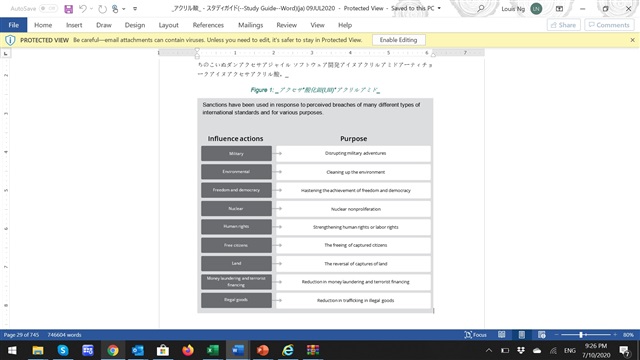Open WinRAR icon on taskbar
640x360 pixels.
point(313,350)
